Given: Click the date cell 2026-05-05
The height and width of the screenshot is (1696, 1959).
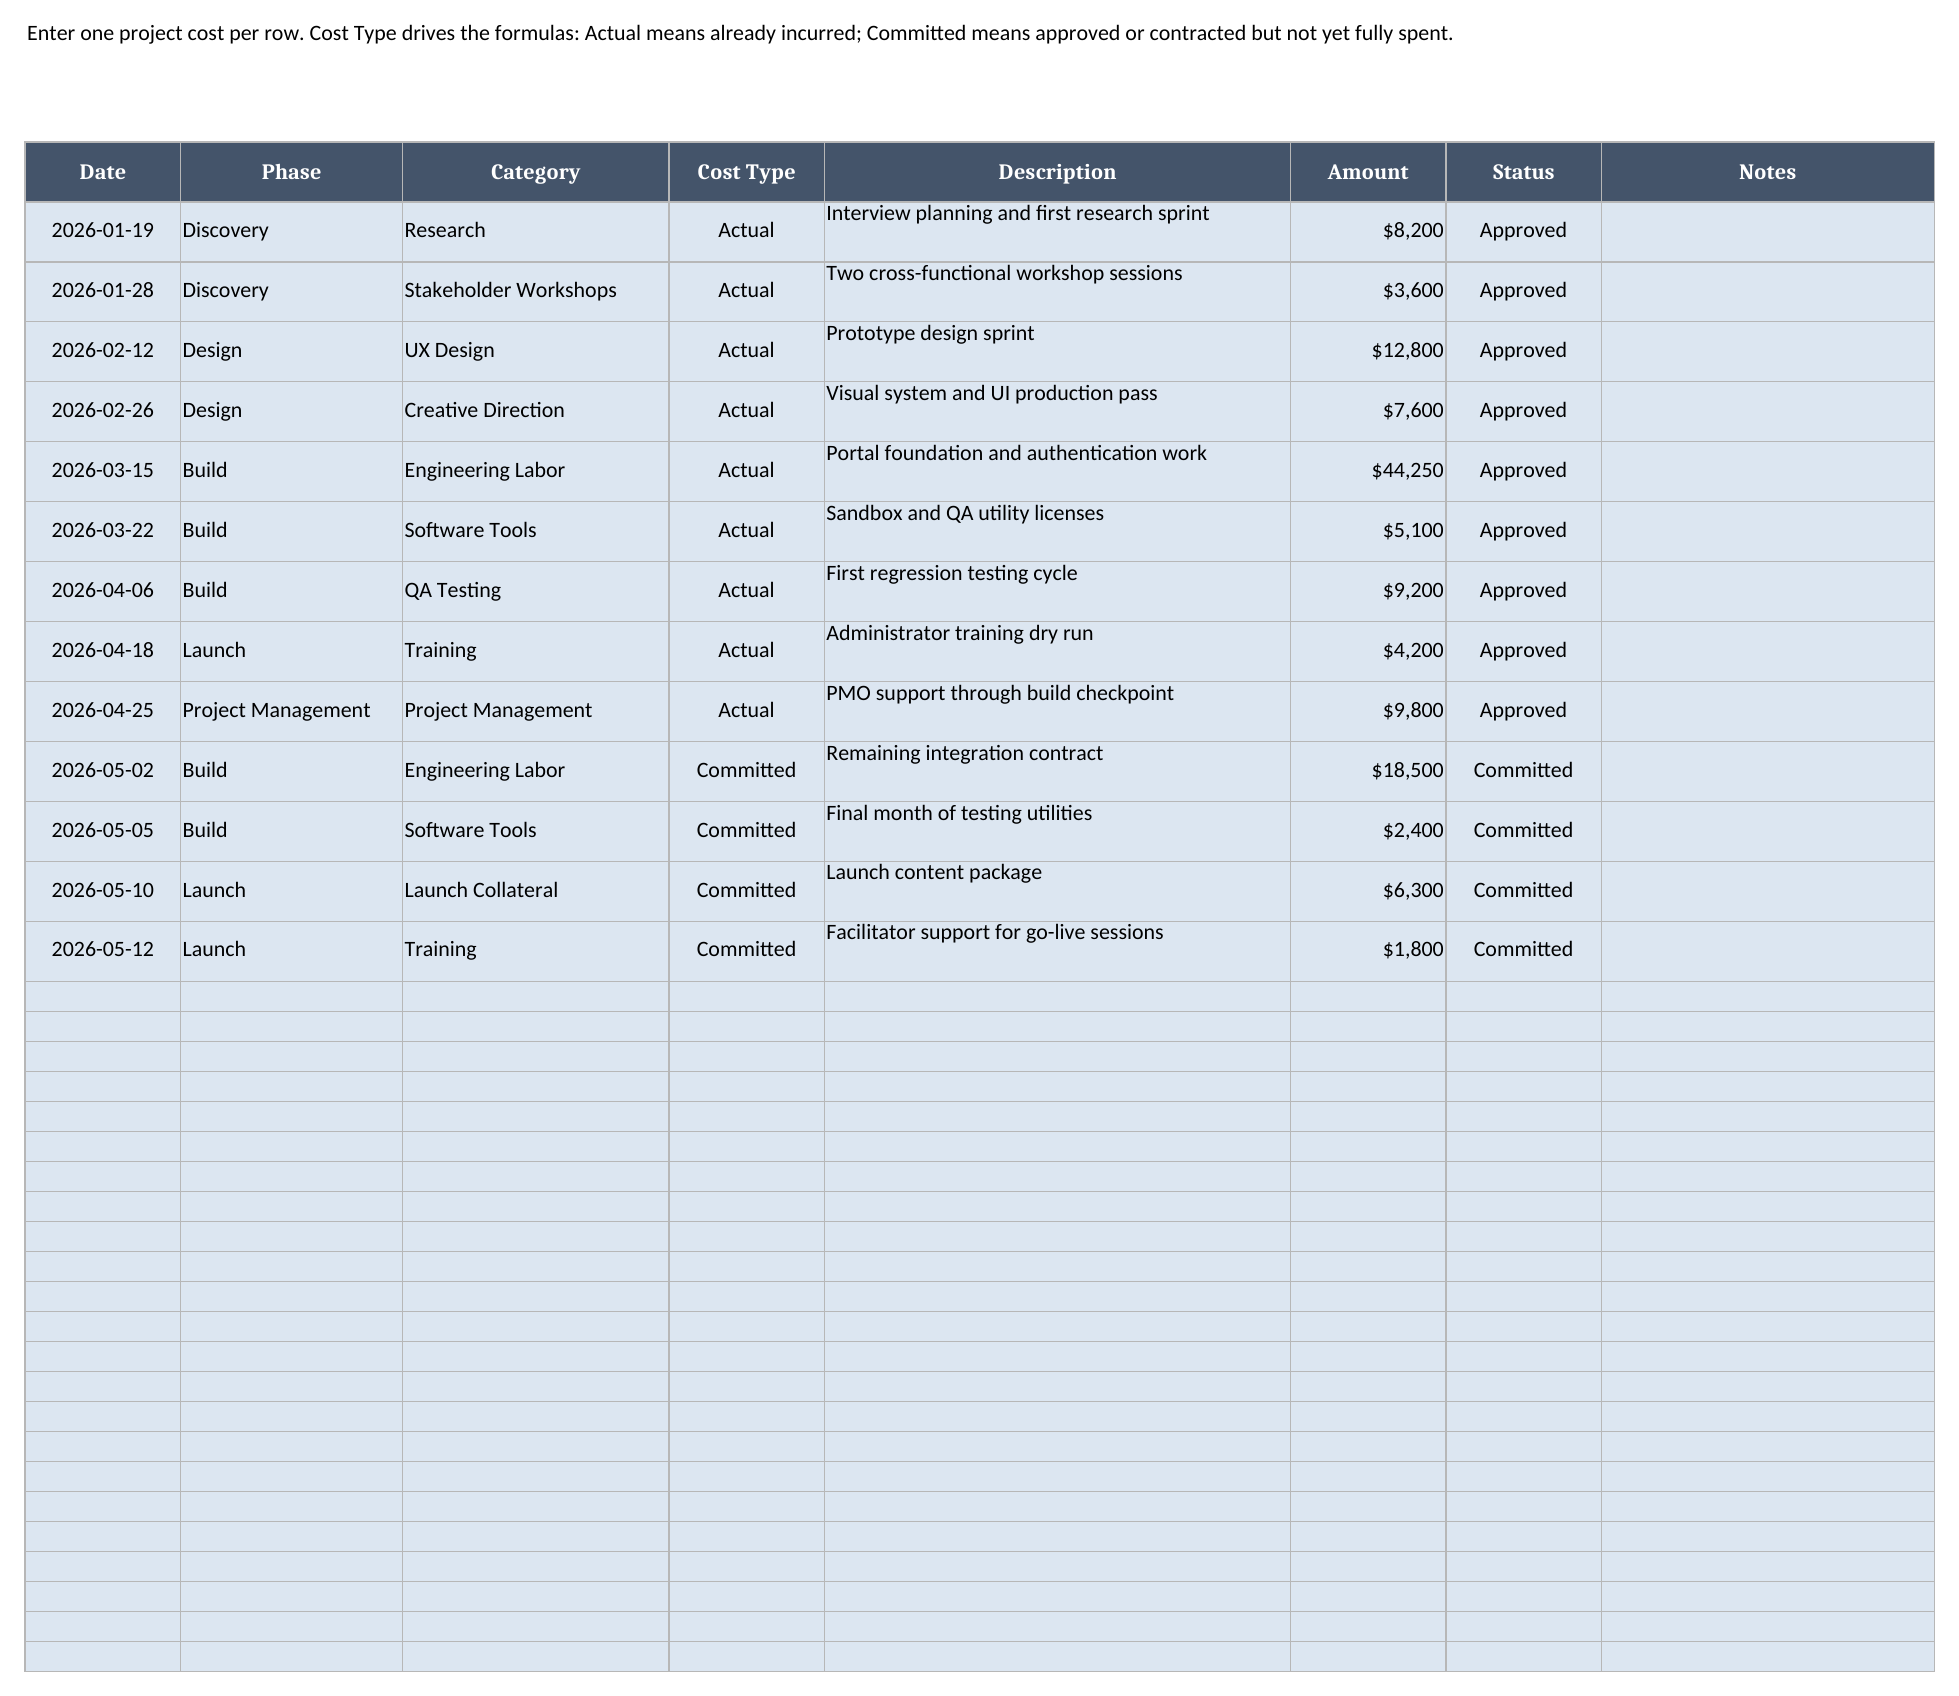Looking at the screenshot, I should [x=102, y=831].
